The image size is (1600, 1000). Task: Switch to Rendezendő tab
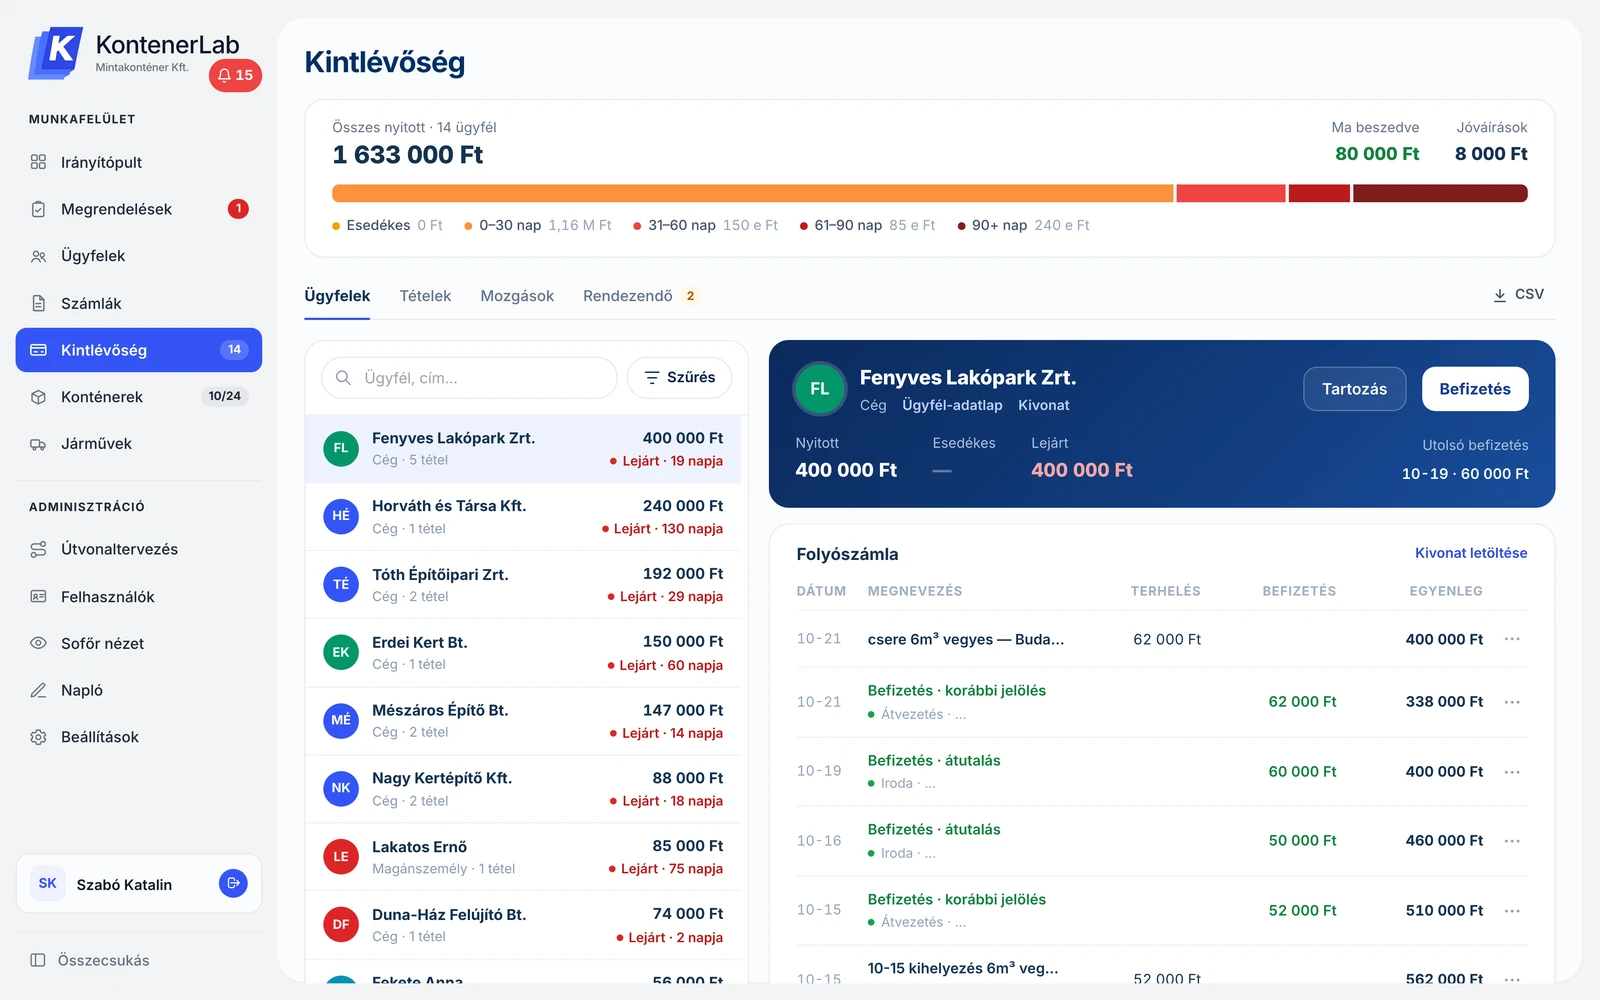tap(640, 296)
